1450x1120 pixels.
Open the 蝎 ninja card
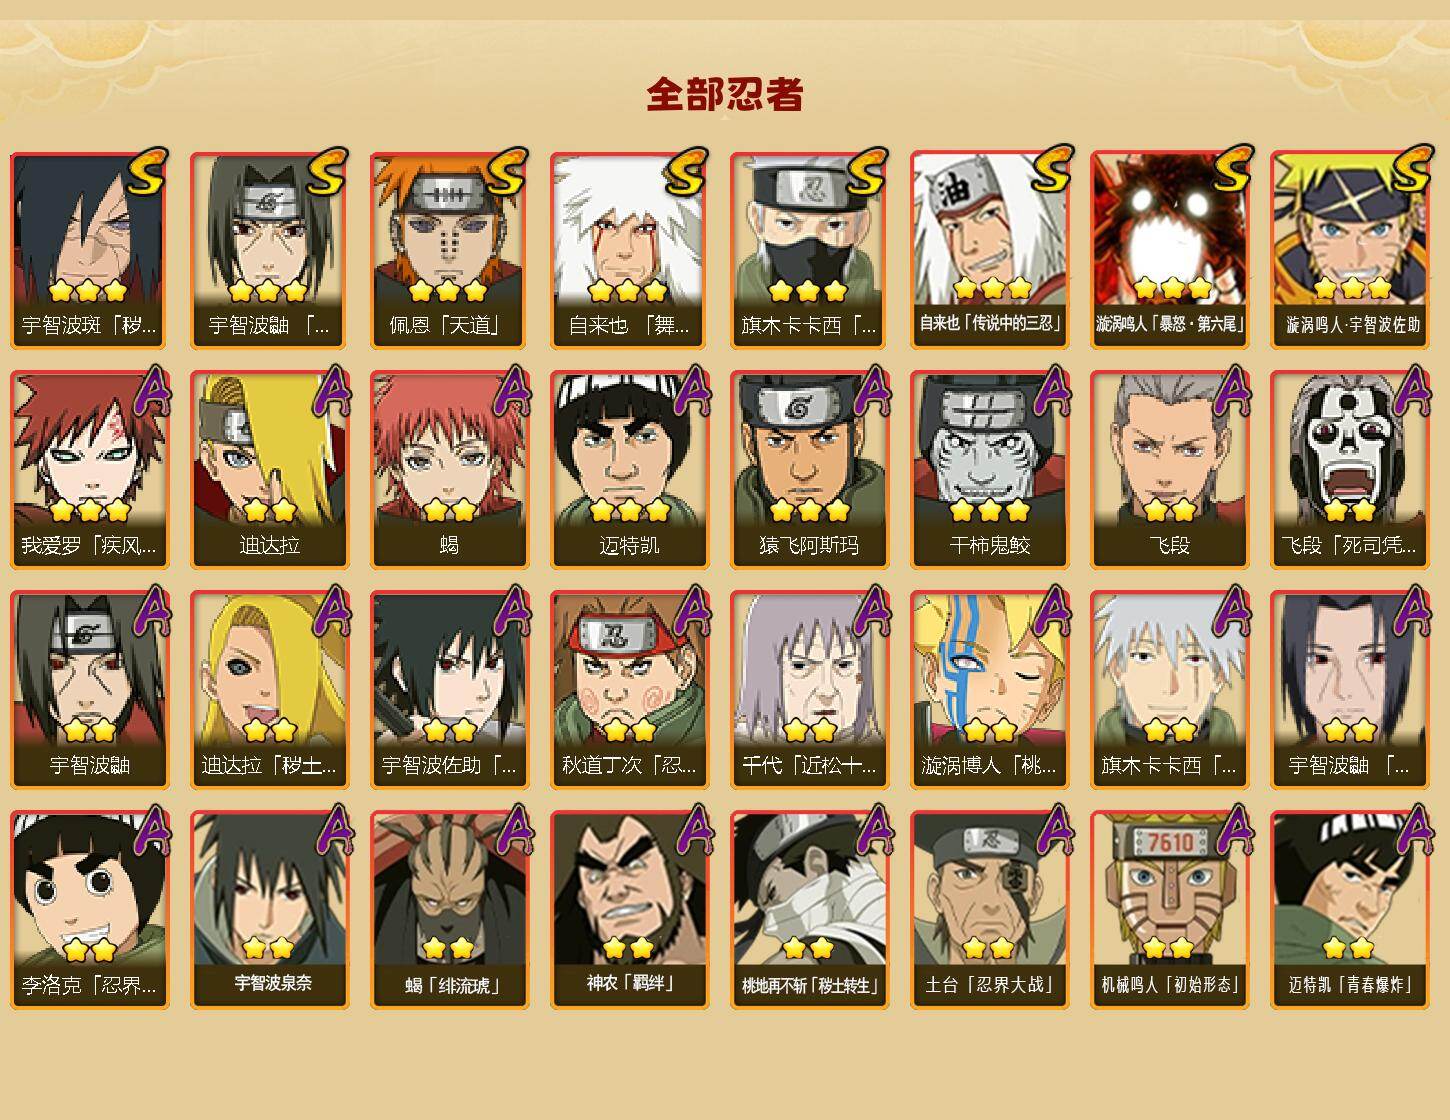tap(449, 470)
